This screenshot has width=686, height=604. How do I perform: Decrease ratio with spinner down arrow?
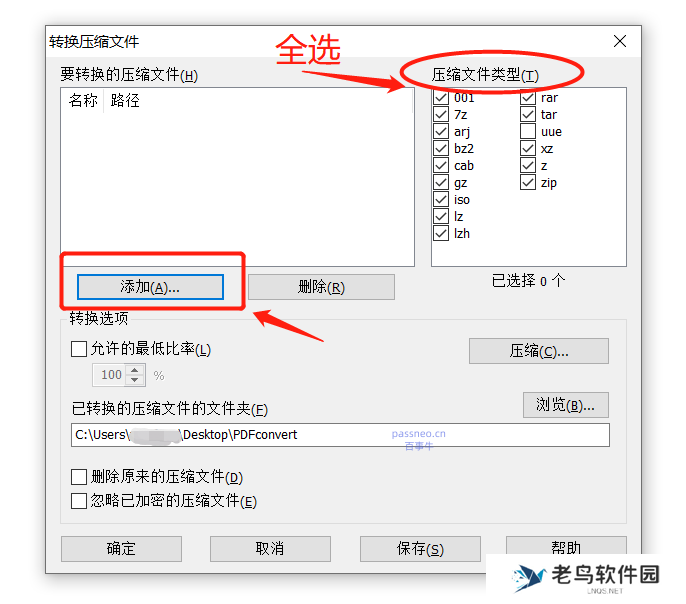coord(135,380)
